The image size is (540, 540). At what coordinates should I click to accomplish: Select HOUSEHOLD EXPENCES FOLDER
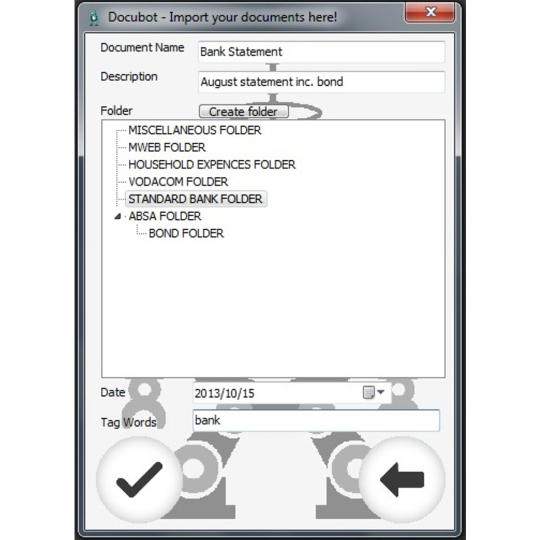(212, 165)
